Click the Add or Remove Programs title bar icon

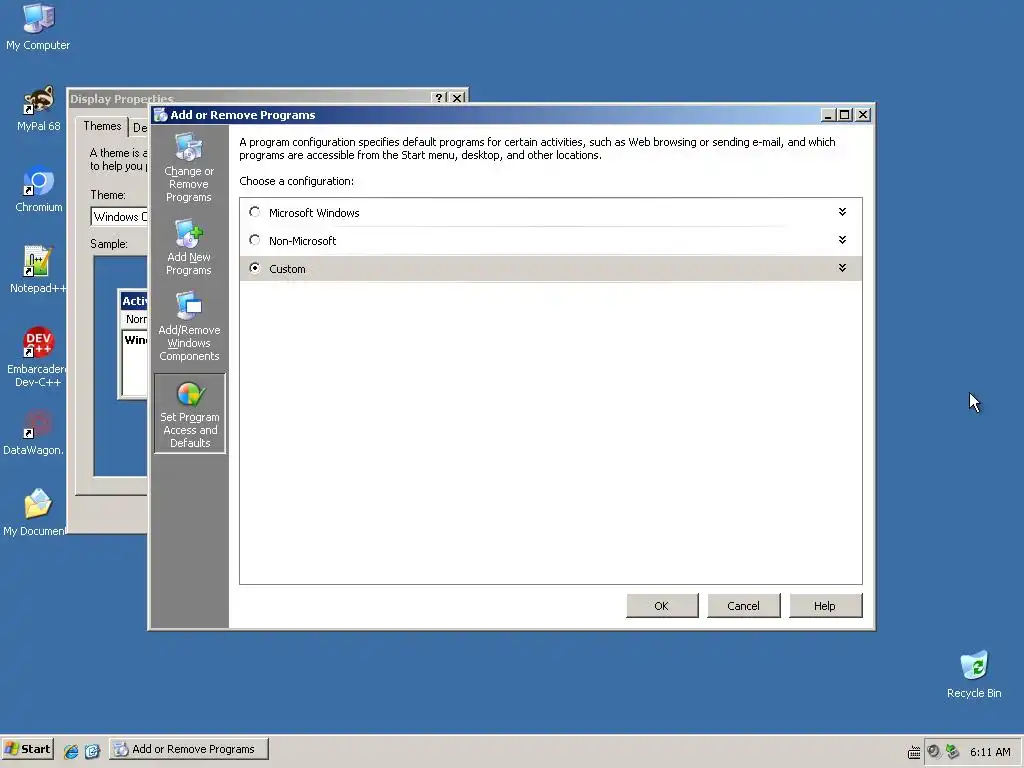(x=161, y=115)
